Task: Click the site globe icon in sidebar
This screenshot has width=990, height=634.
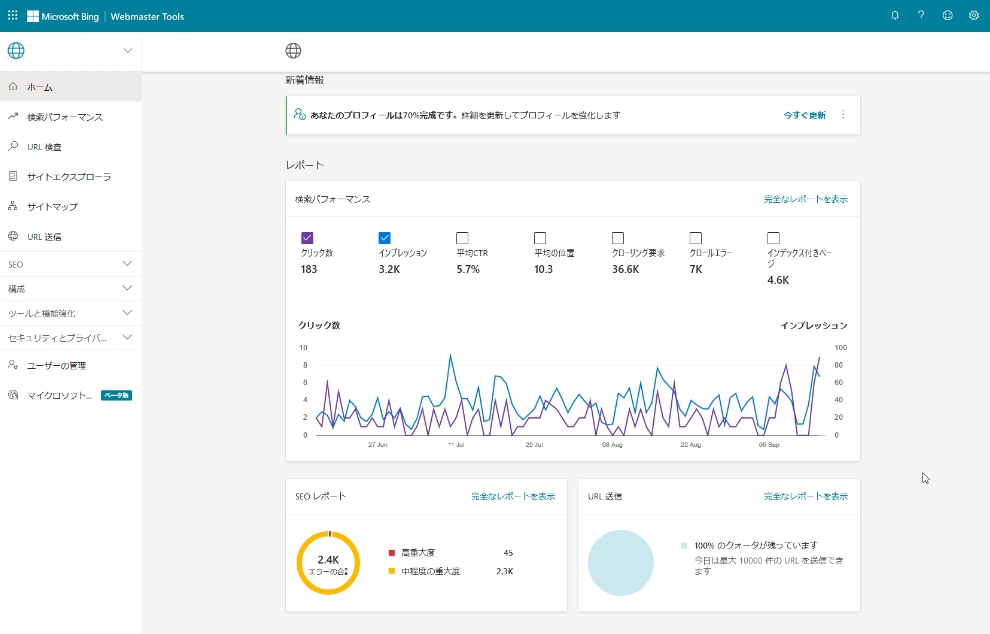Action: 16,51
